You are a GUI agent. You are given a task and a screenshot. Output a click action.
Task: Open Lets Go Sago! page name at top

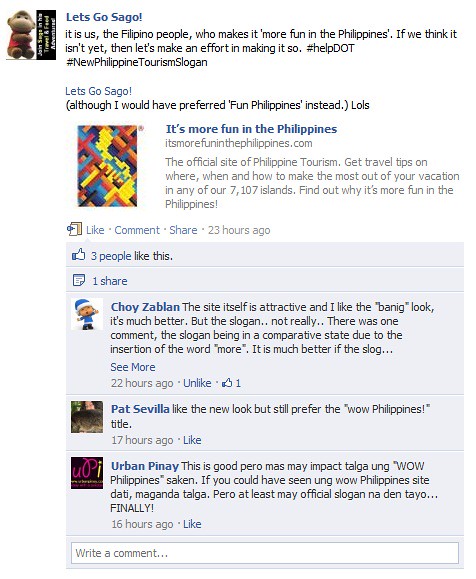point(104,17)
